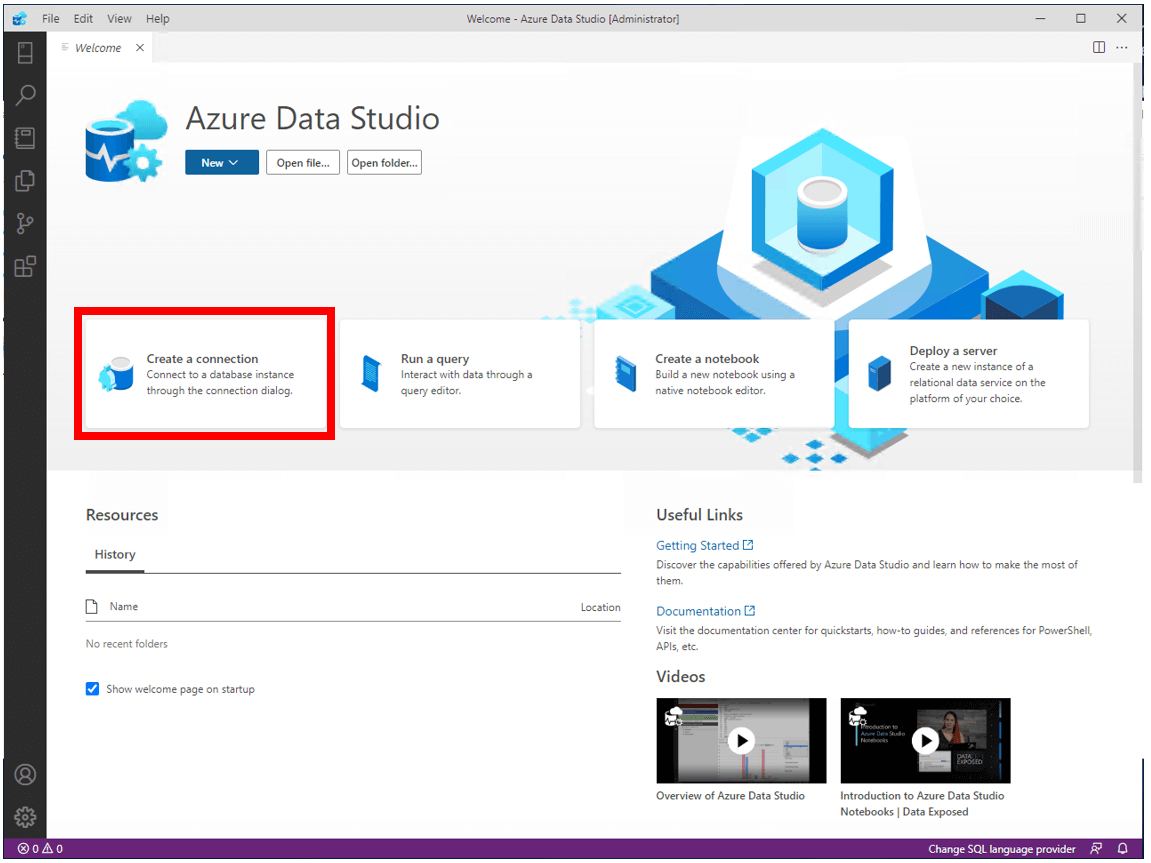Open the Search sidebar icon
Viewport: 1151px width, 863px height.
tap(25, 95)
